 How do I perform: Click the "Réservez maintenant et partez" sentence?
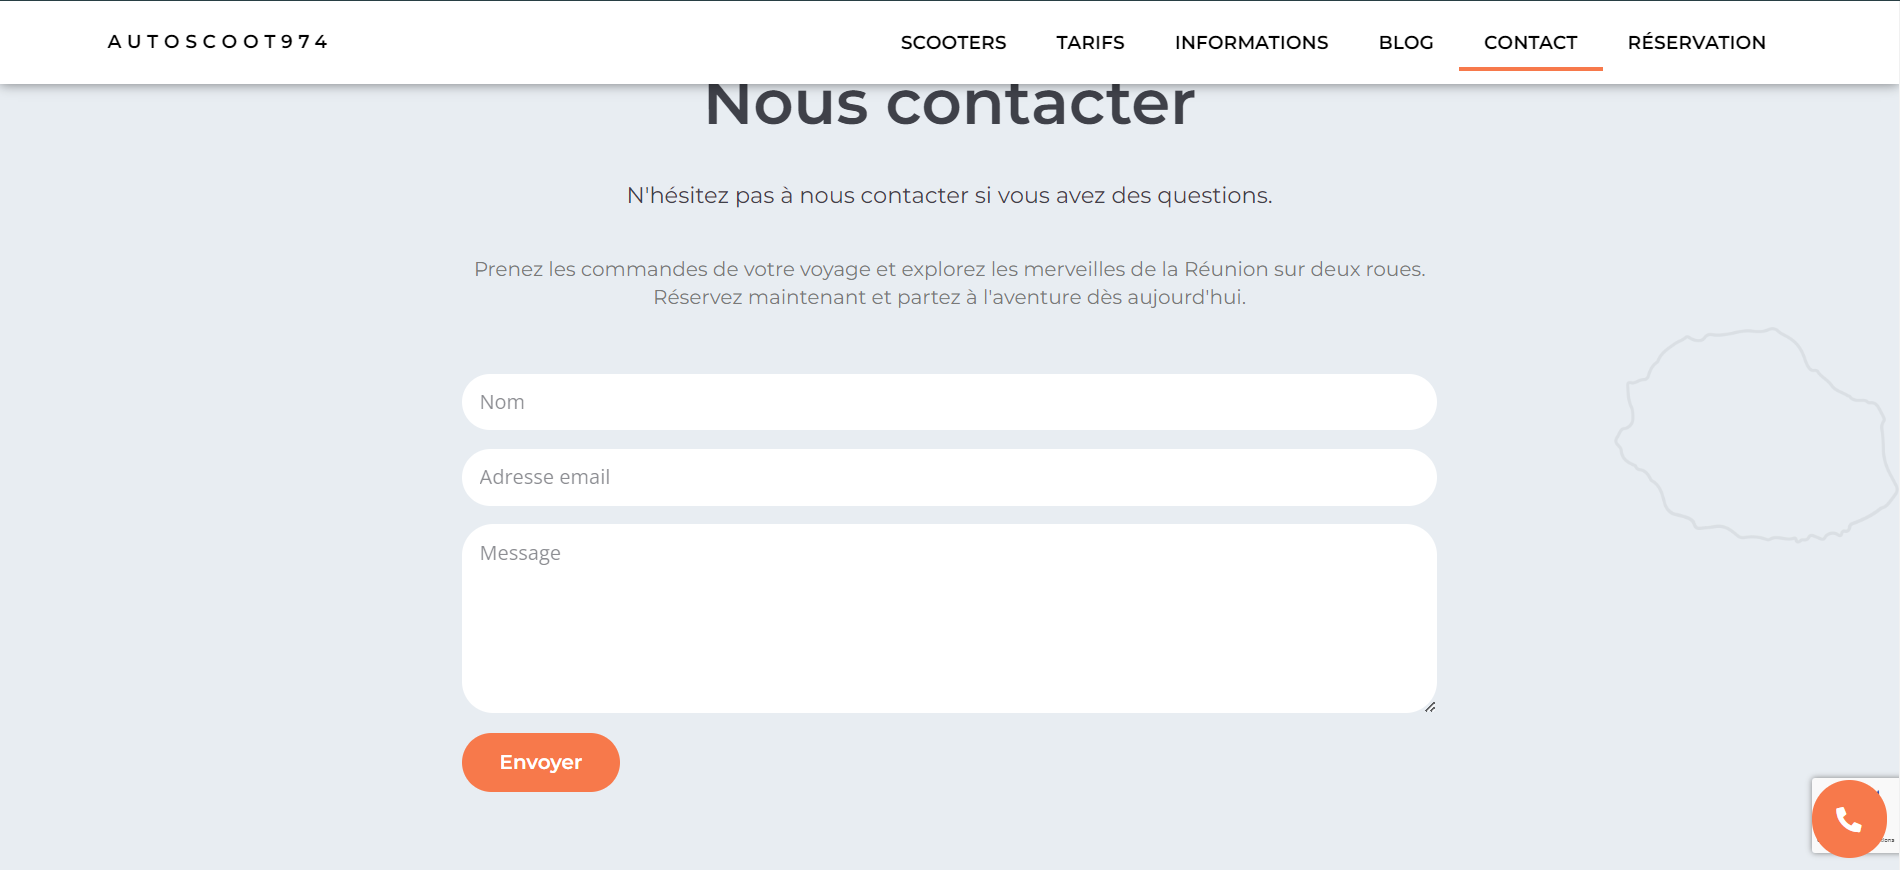tap(949, 297)
